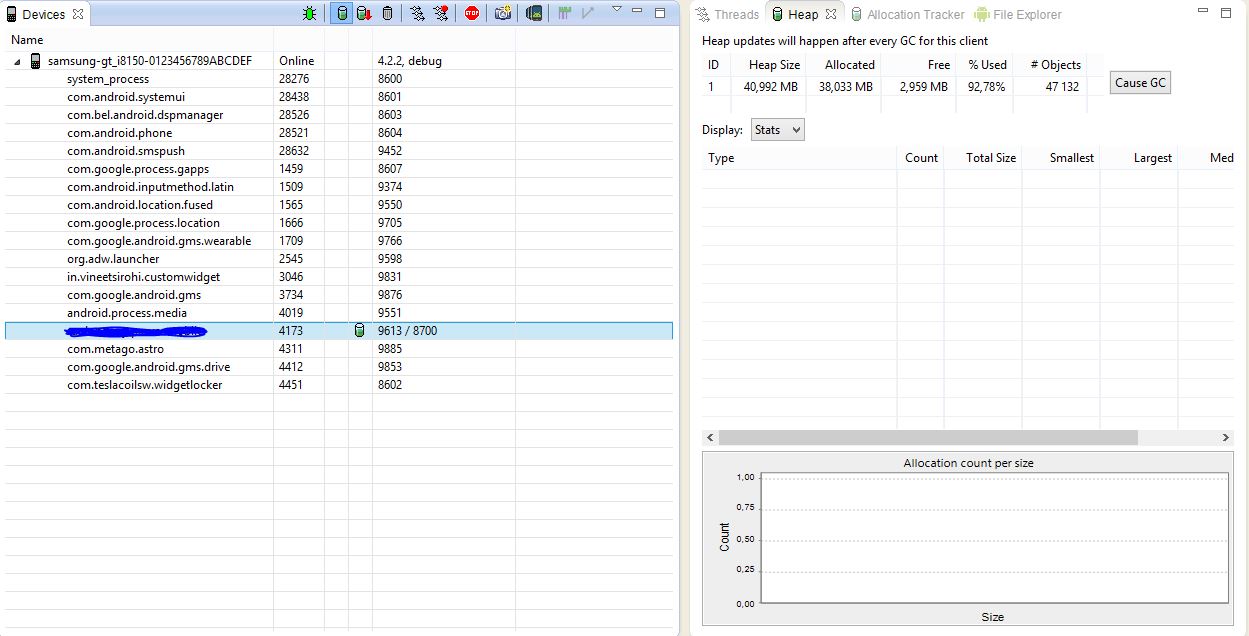Open the Devices view menu triangle
The image size is (1249, 636).
tap(617, 9)
